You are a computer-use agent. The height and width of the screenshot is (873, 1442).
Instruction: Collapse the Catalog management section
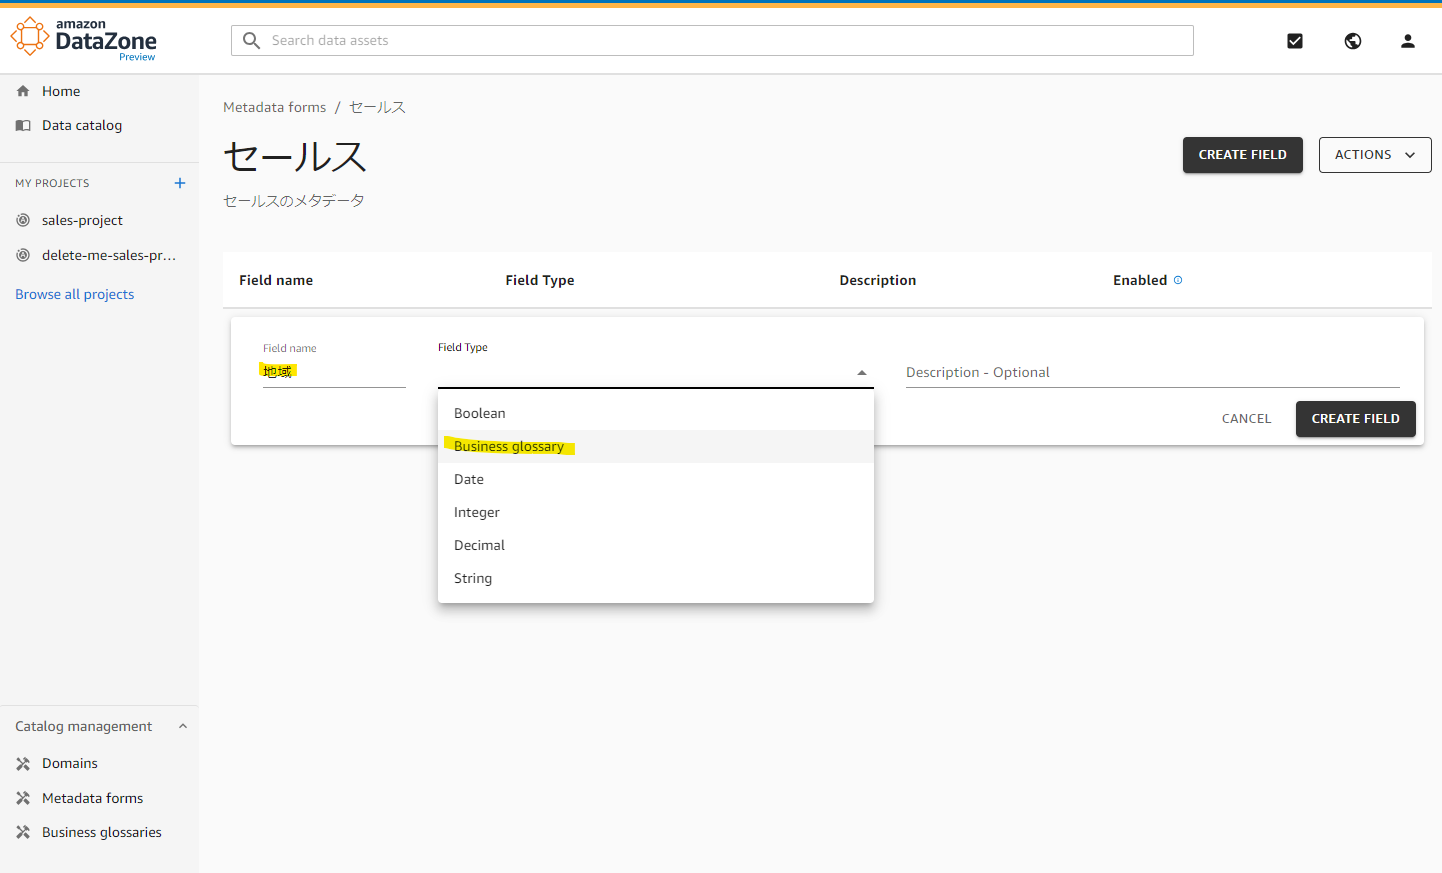pyautogui.click(x=183, y=726)
